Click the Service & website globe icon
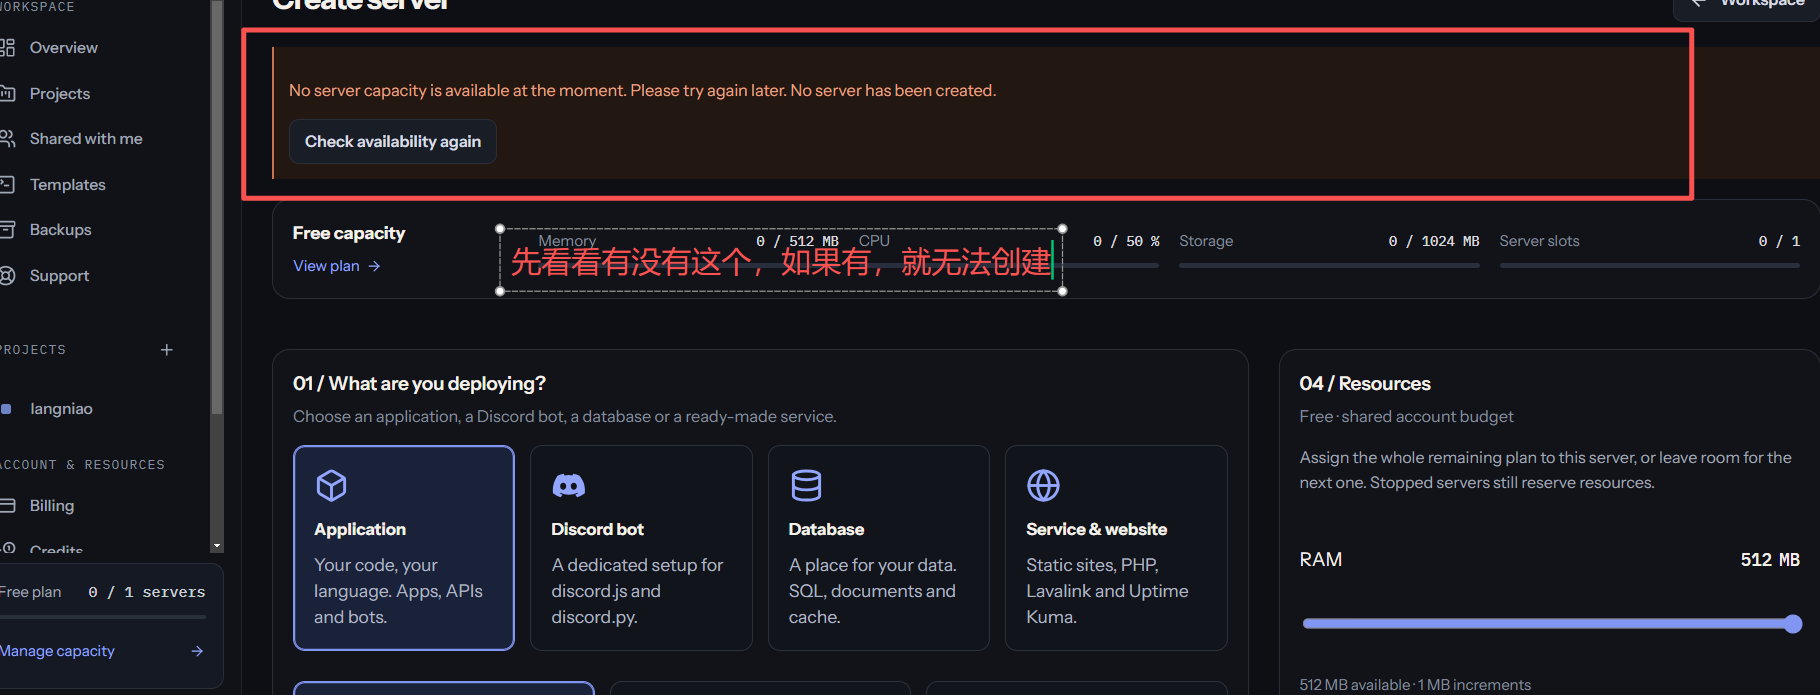The image size is (1820, 695). [x=1043, y=486]
